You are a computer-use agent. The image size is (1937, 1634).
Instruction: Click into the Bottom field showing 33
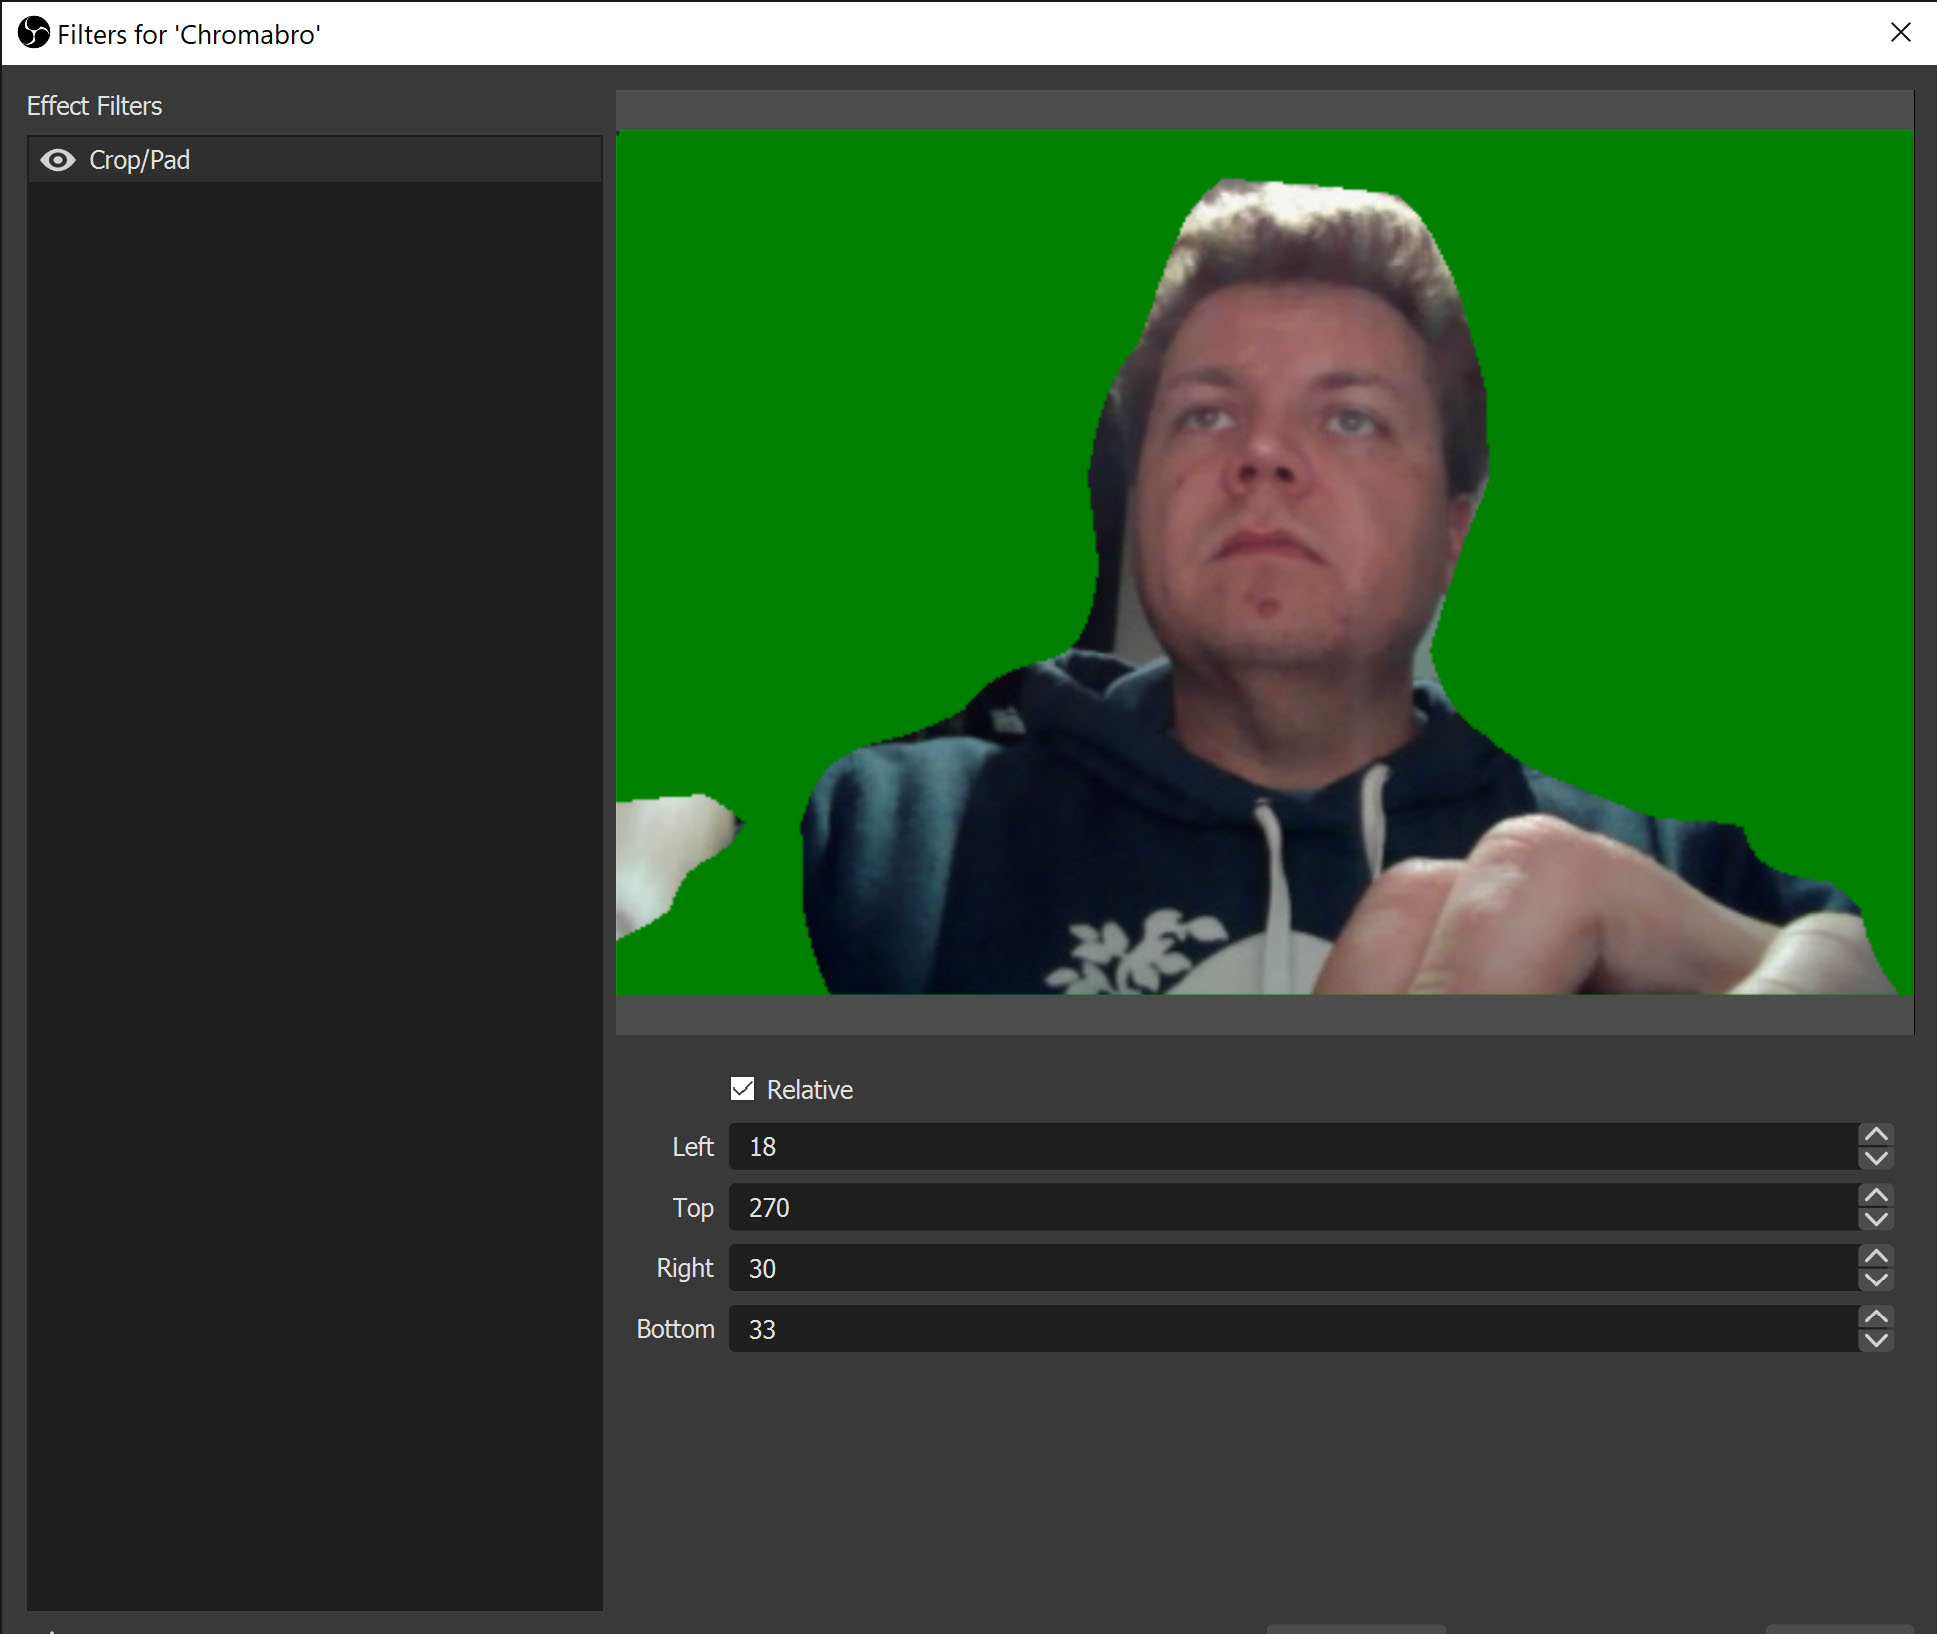[x=1290, y=1330]
